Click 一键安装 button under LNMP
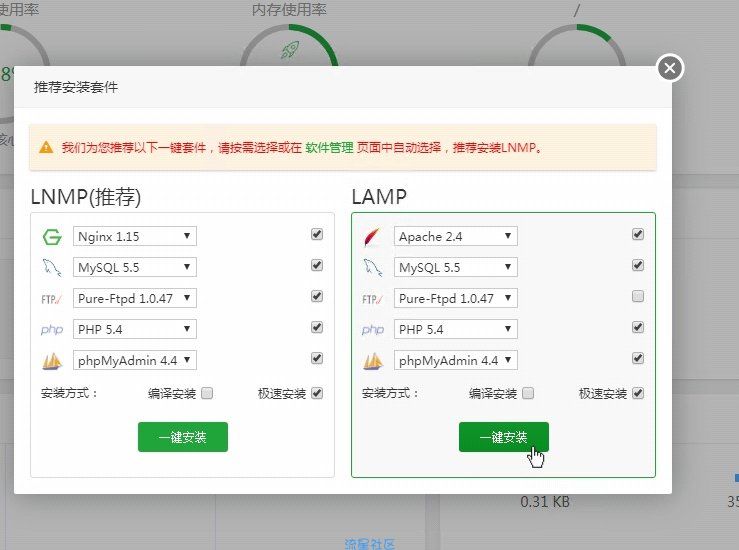 pyautogui.click(x=183, y=437)
